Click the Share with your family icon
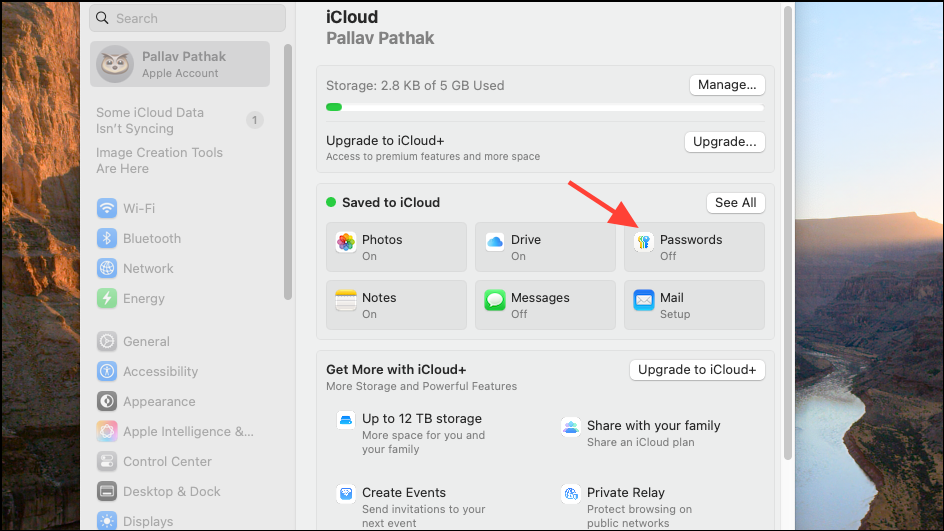Viewport: 944px width, 531px height. coord(571,427)
